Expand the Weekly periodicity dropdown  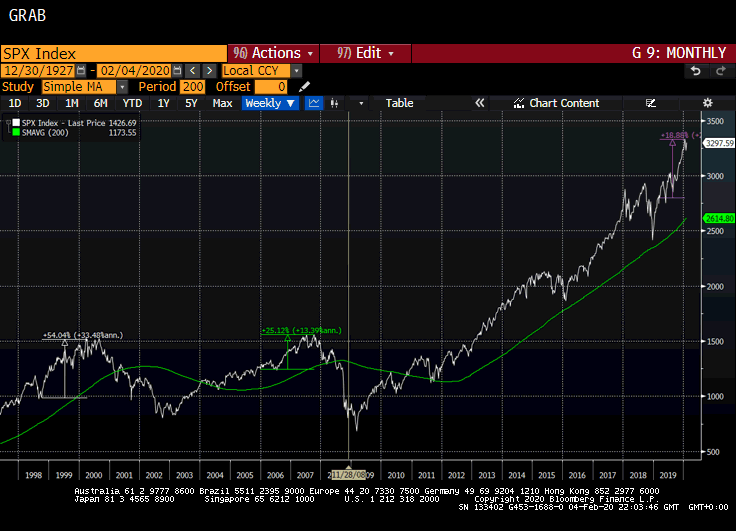coord(270,103)
